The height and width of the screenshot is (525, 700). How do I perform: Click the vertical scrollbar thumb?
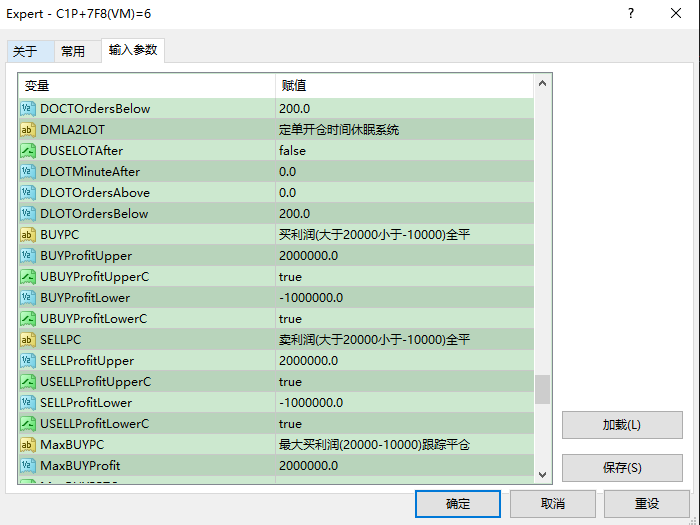point(542,389)
